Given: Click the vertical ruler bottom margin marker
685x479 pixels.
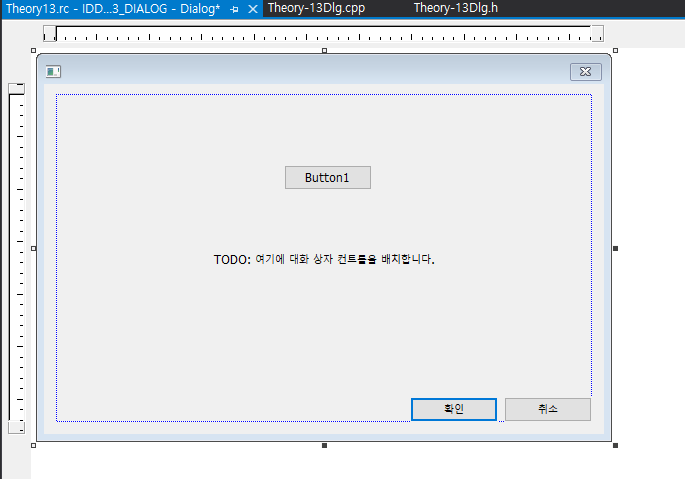Looking at the screenshot, I should 17,427.
